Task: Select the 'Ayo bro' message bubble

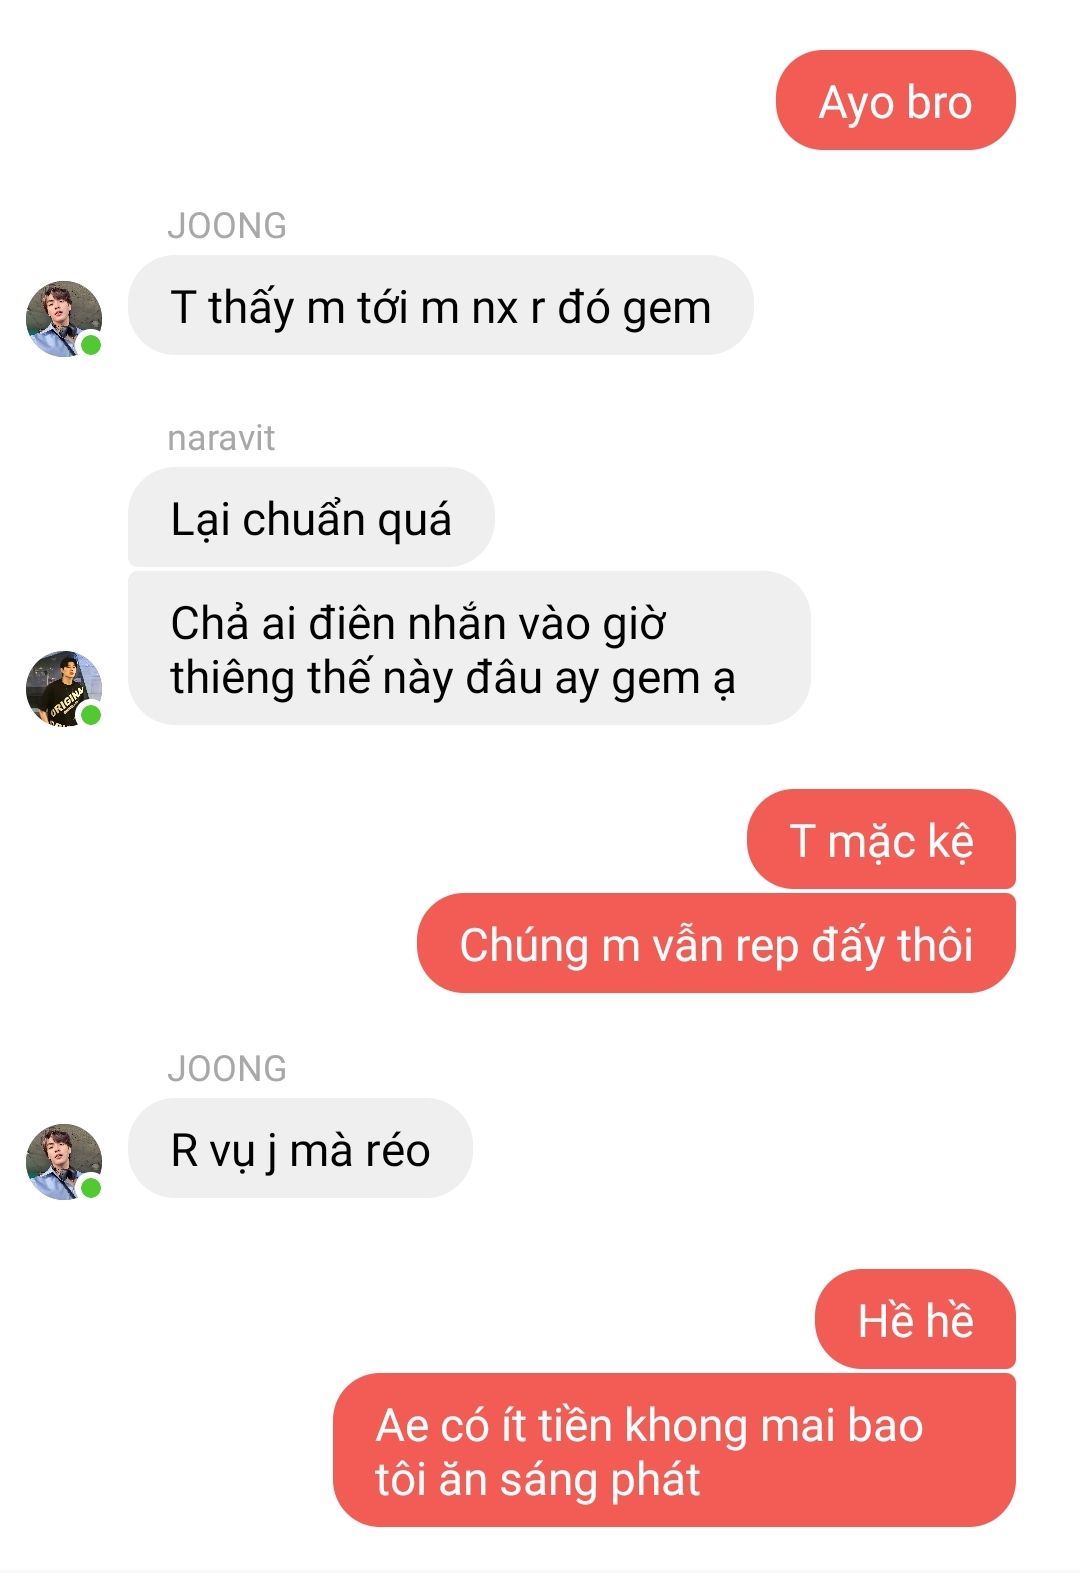Action: (895, 101)
